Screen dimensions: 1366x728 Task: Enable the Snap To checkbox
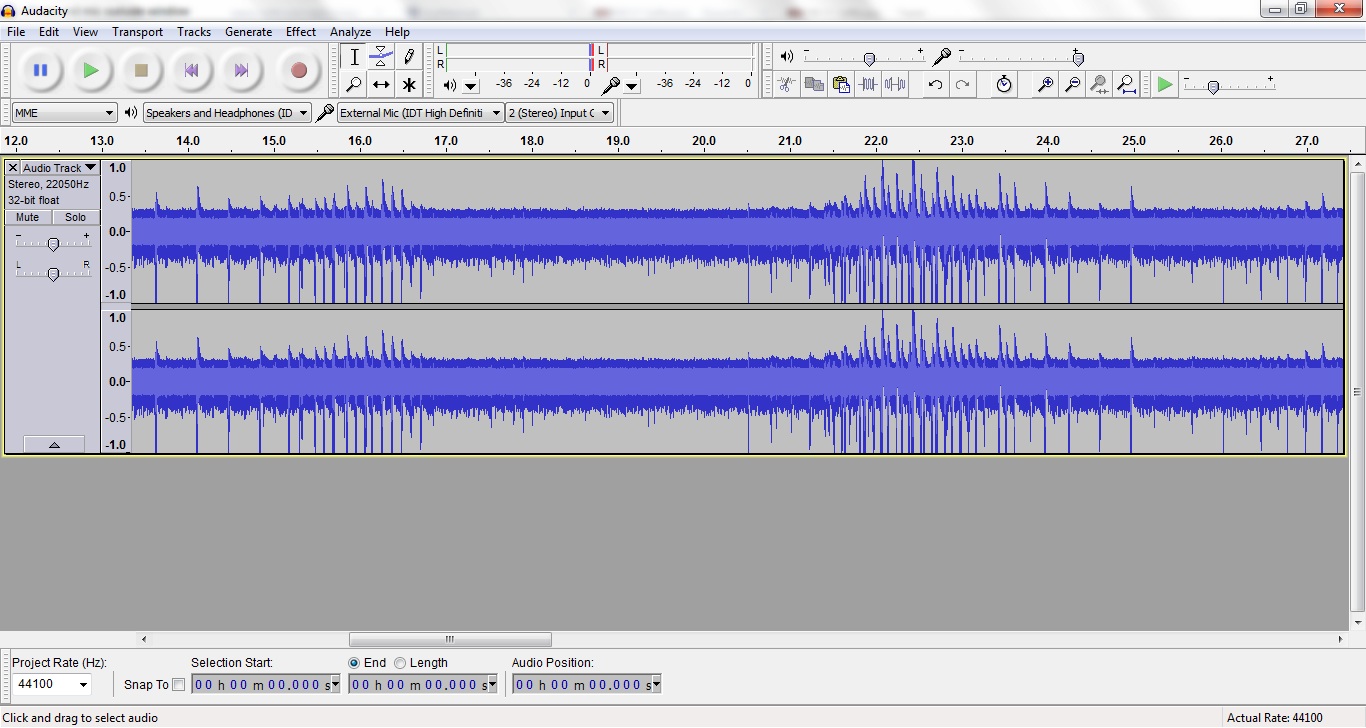click(x=178, y=685)
